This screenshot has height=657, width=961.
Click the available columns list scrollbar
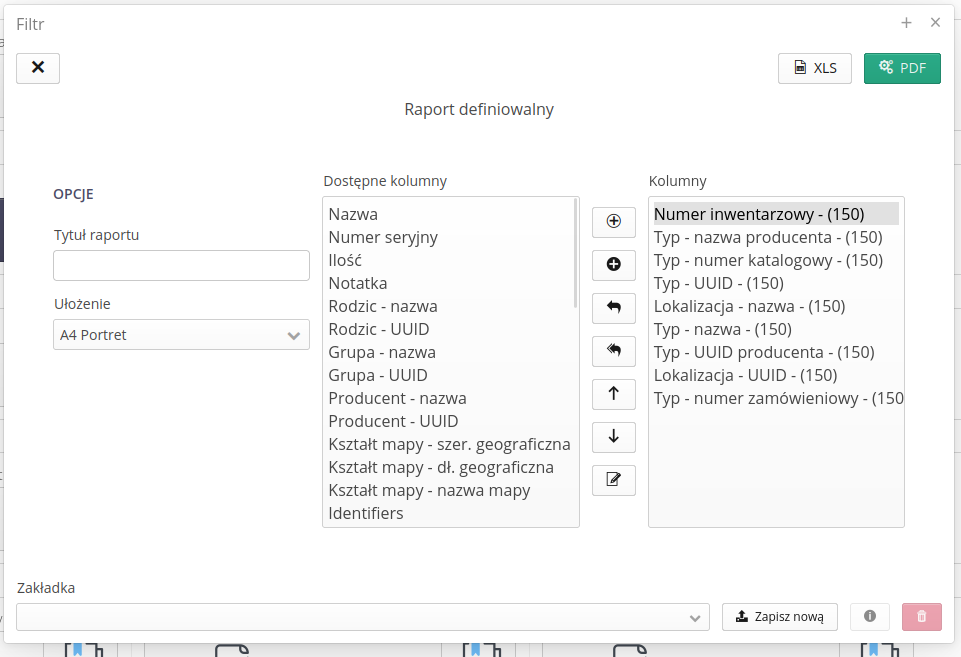pyautogui.click(x=576, y=253)
